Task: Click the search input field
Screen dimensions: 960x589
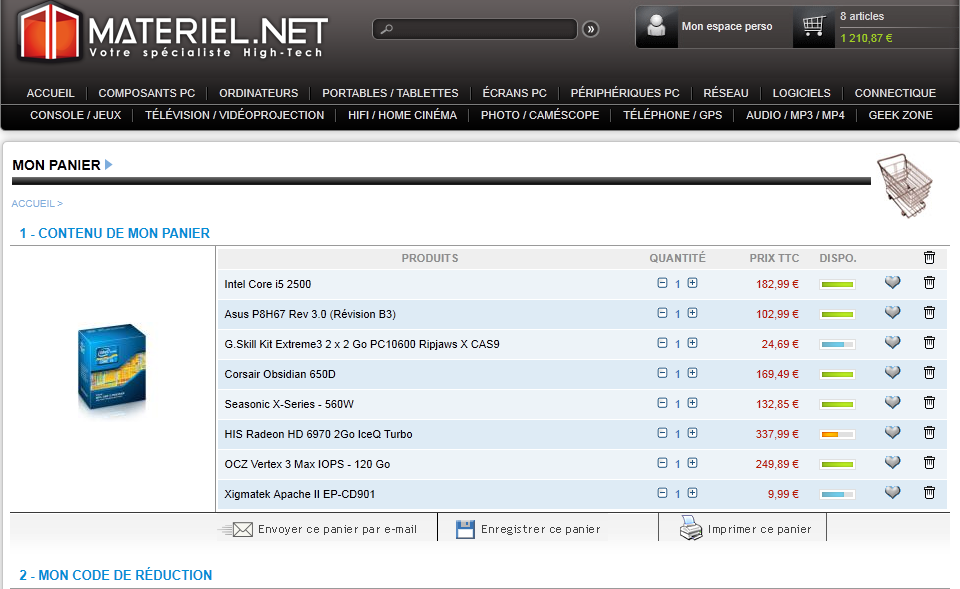Action: coord(480,30)
